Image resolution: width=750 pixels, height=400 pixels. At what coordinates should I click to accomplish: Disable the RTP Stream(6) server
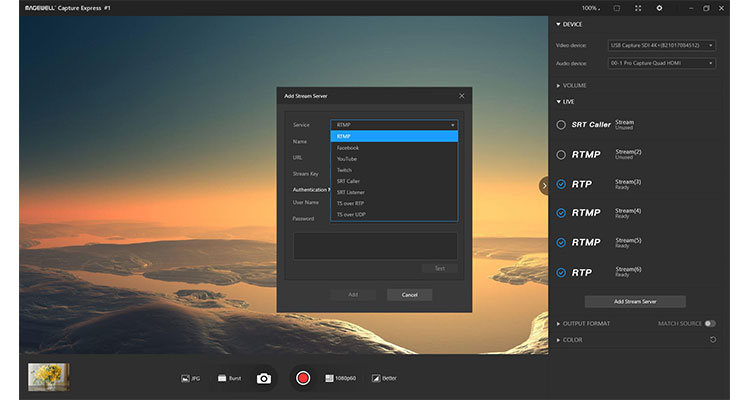tap(561, 273)
